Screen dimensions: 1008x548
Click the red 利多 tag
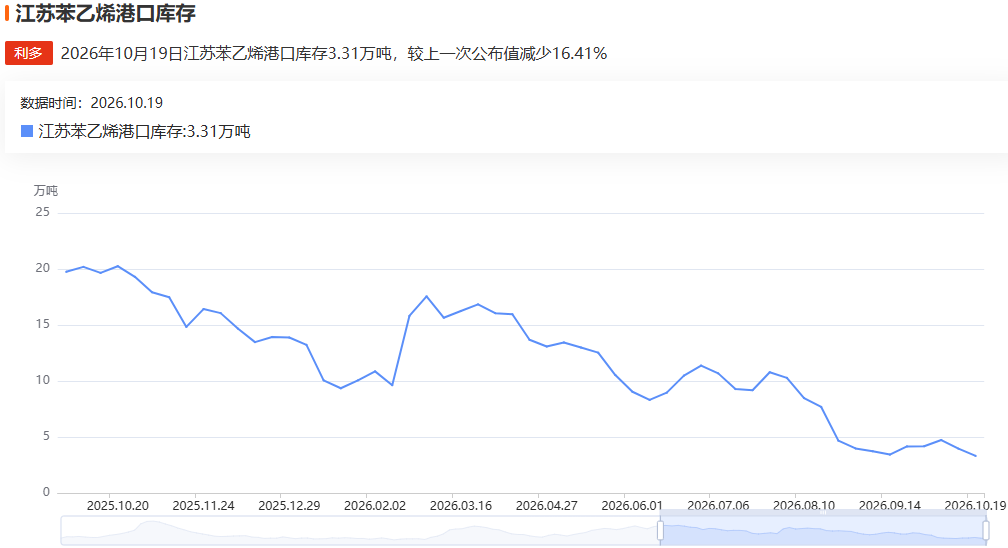pyautogui.click(x=29, y=53)
